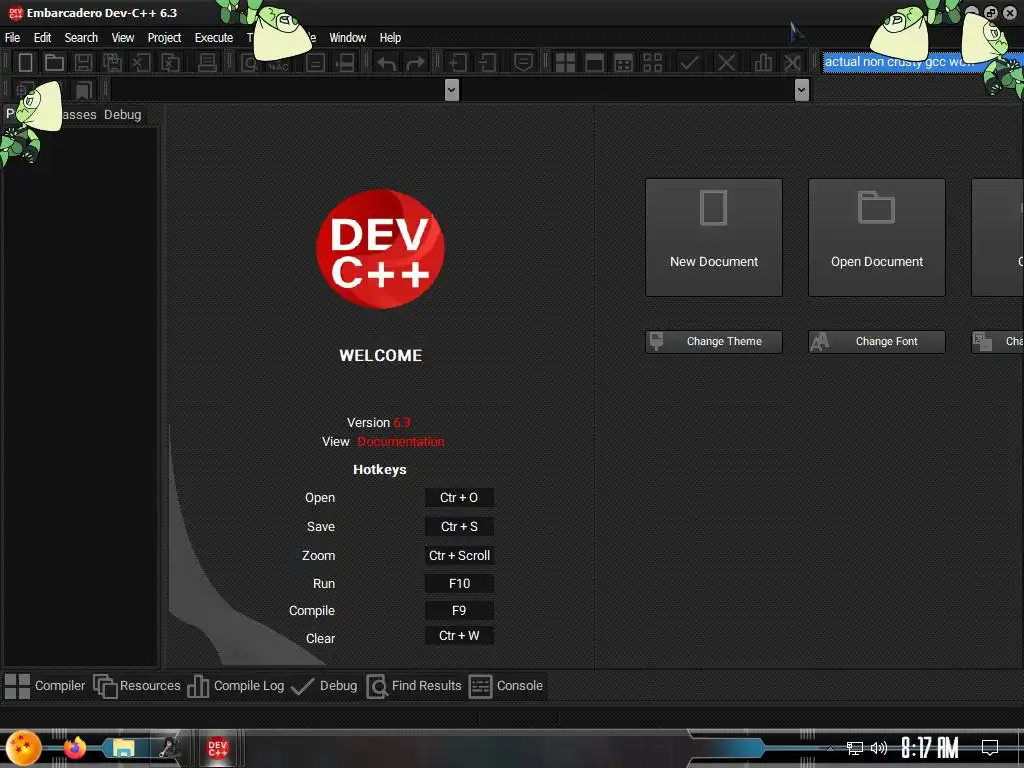Open the Project menu

pyautogui.click(x=164, y=38)
